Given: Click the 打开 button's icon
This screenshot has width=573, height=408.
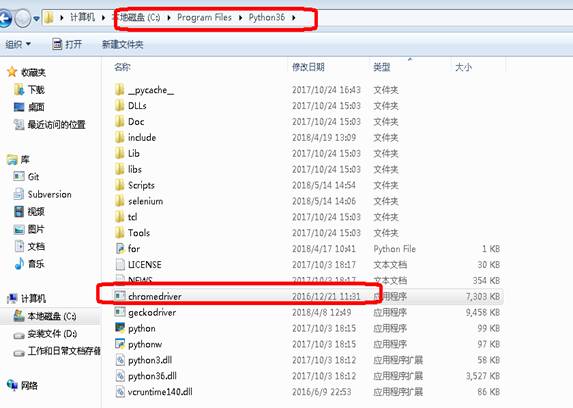Looking at the screenshot, I should pyautogui.click(x=57, y=44).
